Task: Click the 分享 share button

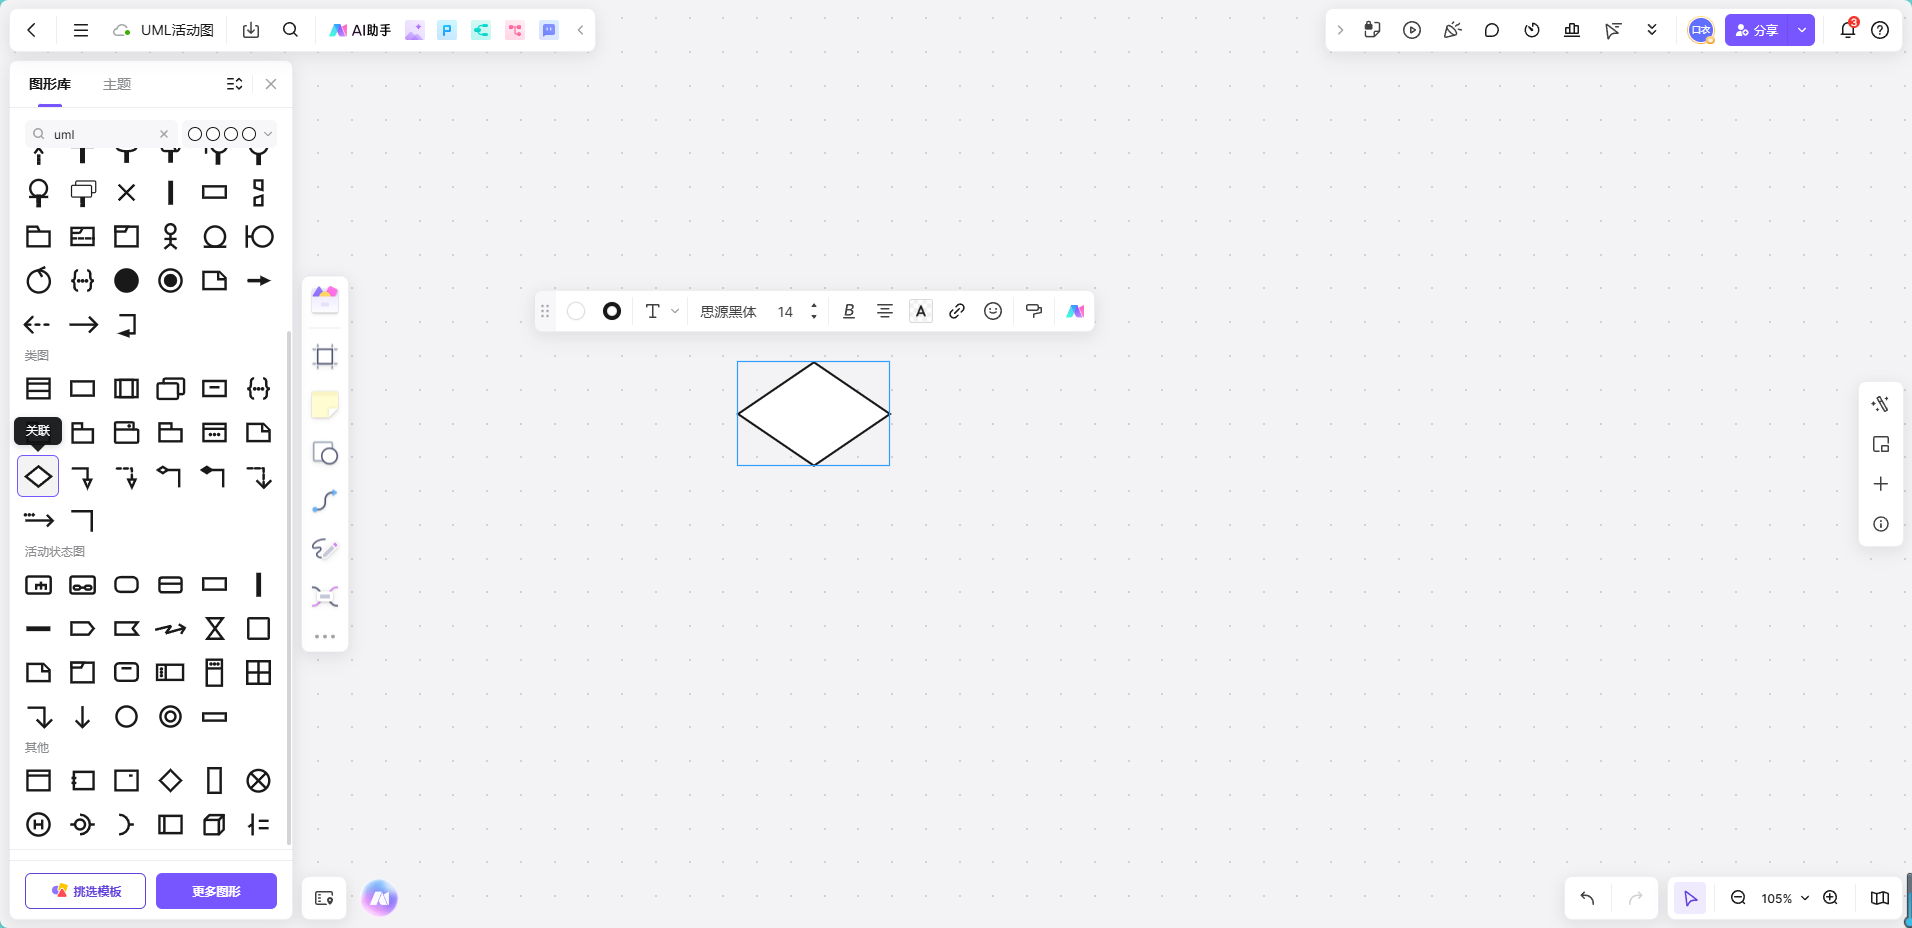Action: [x=1757, y=30]
